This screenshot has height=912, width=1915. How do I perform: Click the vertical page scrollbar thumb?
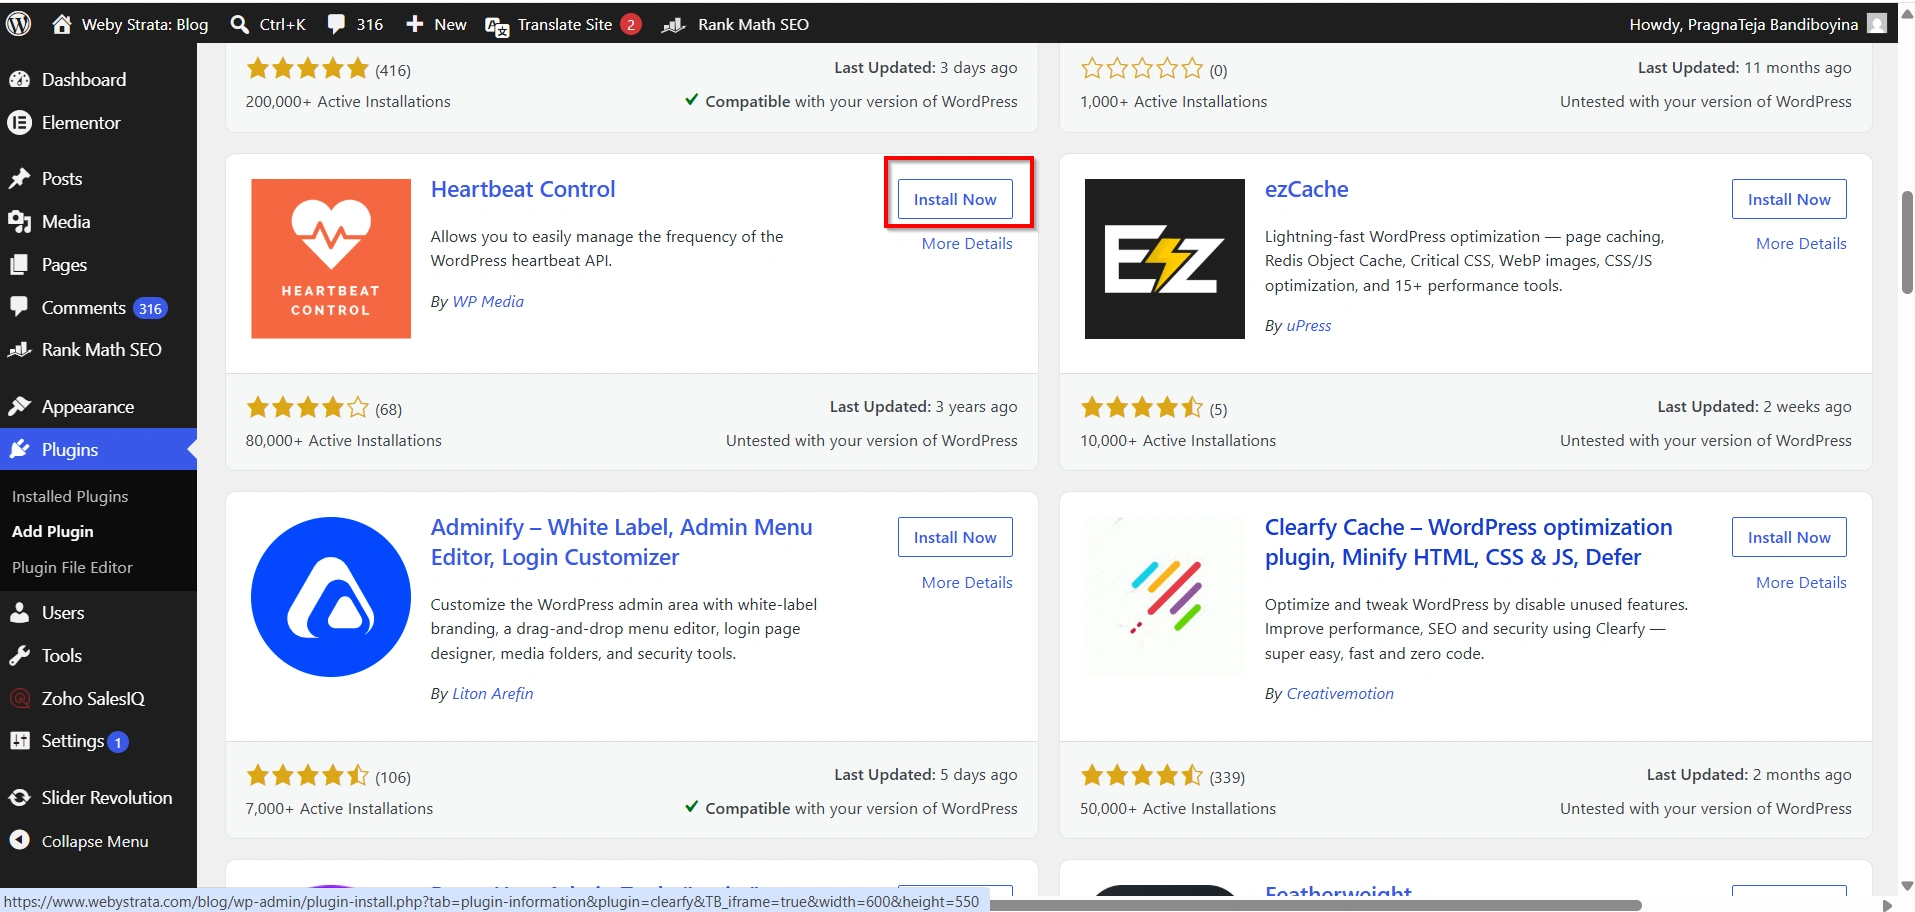[x=1906, y=241]
